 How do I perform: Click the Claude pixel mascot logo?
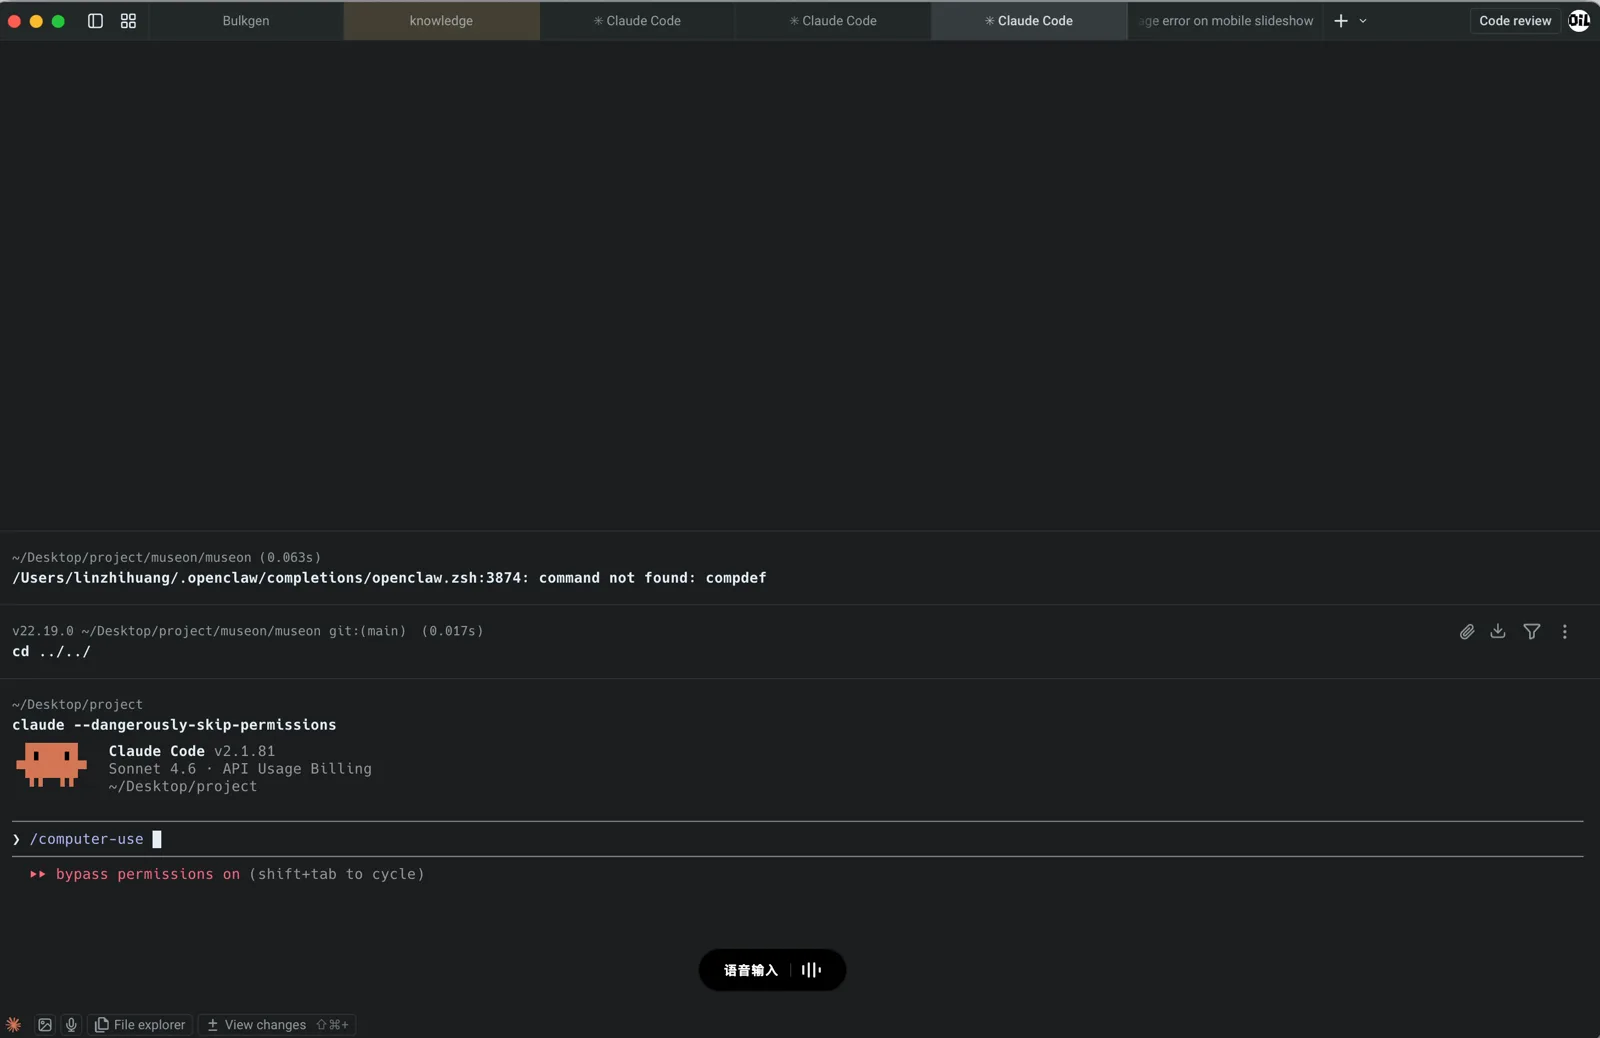point(51,765)
